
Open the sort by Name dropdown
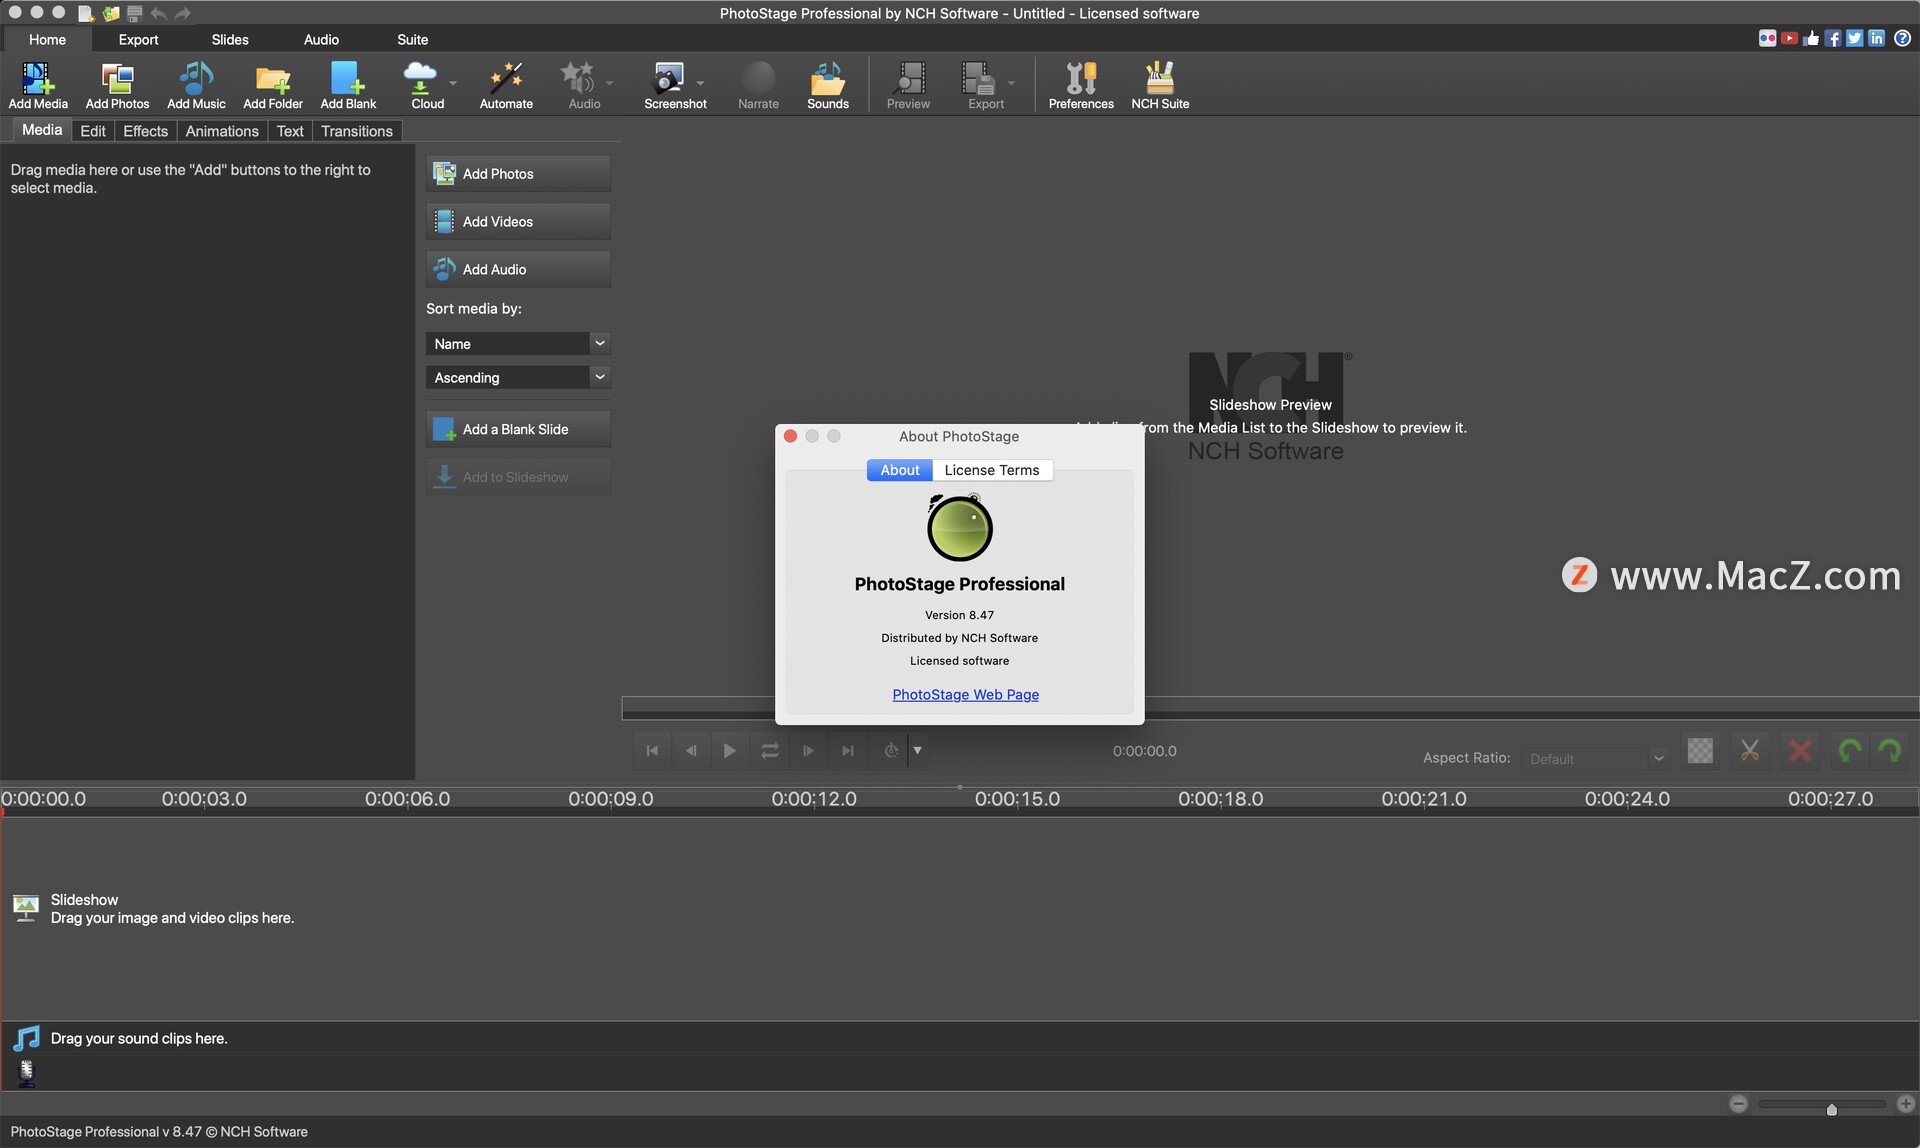(517, 343)
